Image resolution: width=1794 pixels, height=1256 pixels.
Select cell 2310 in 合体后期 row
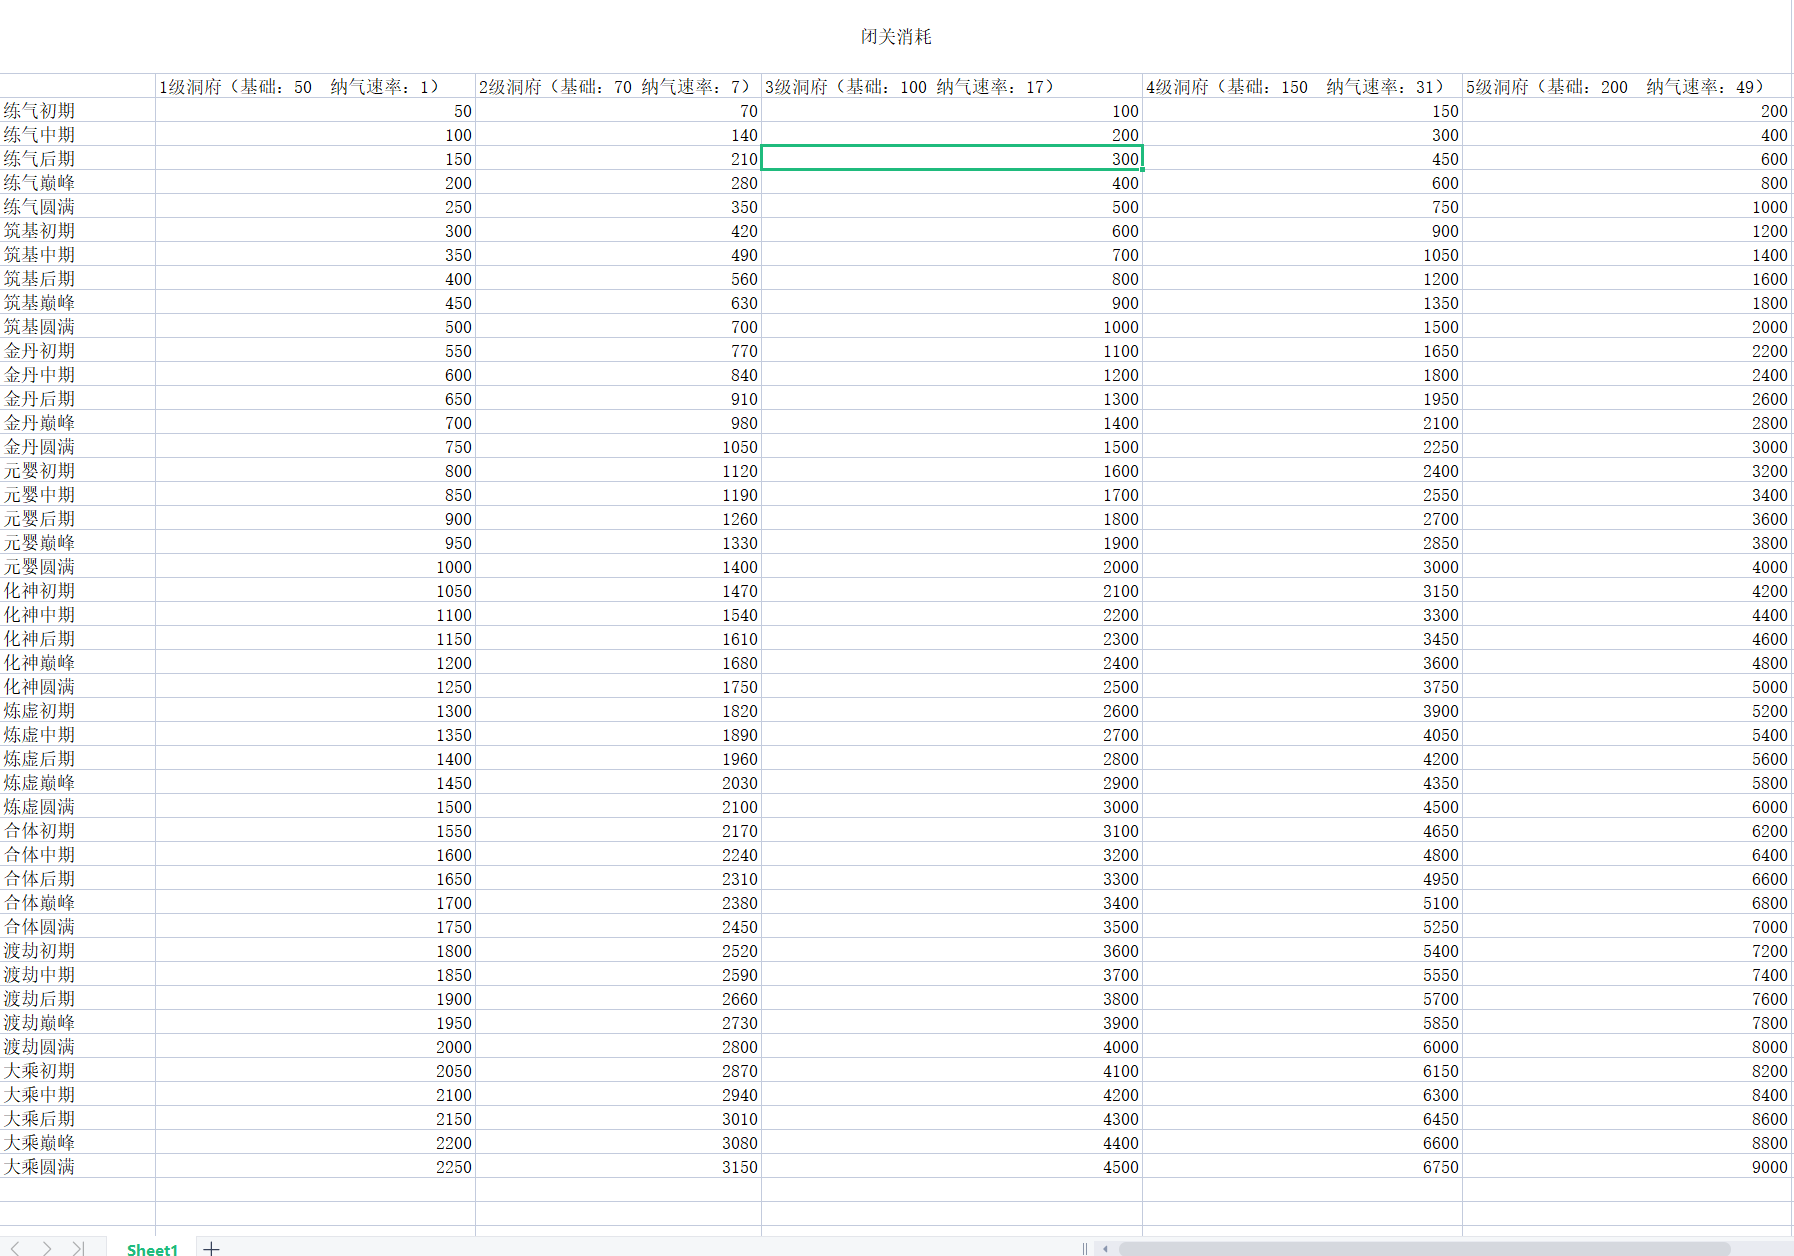coord(618,878)
